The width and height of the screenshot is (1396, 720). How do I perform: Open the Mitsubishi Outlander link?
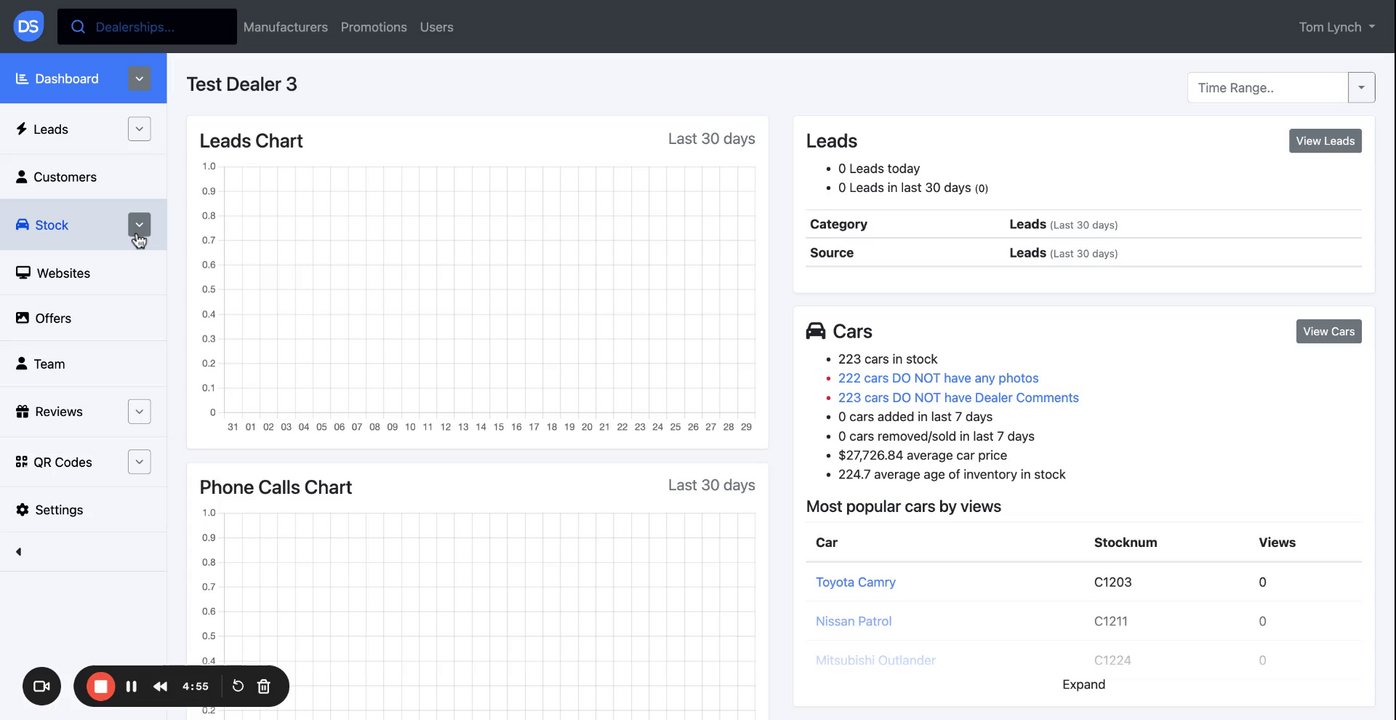click(x=876, y=660)
